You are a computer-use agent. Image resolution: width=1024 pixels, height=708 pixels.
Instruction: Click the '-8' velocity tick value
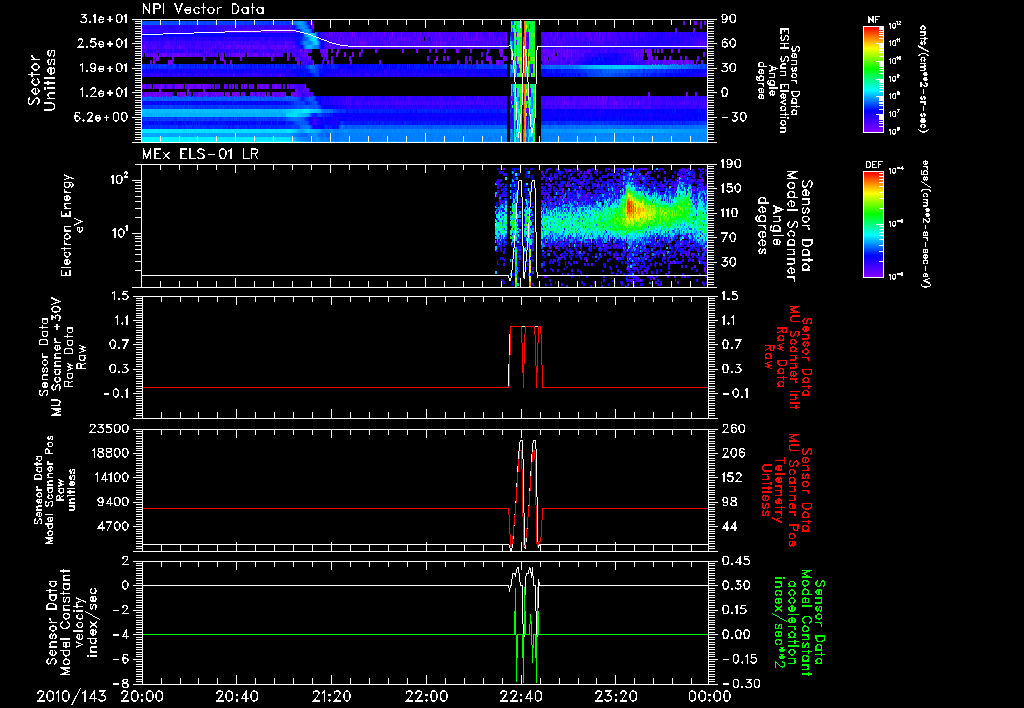coord(121,684)
